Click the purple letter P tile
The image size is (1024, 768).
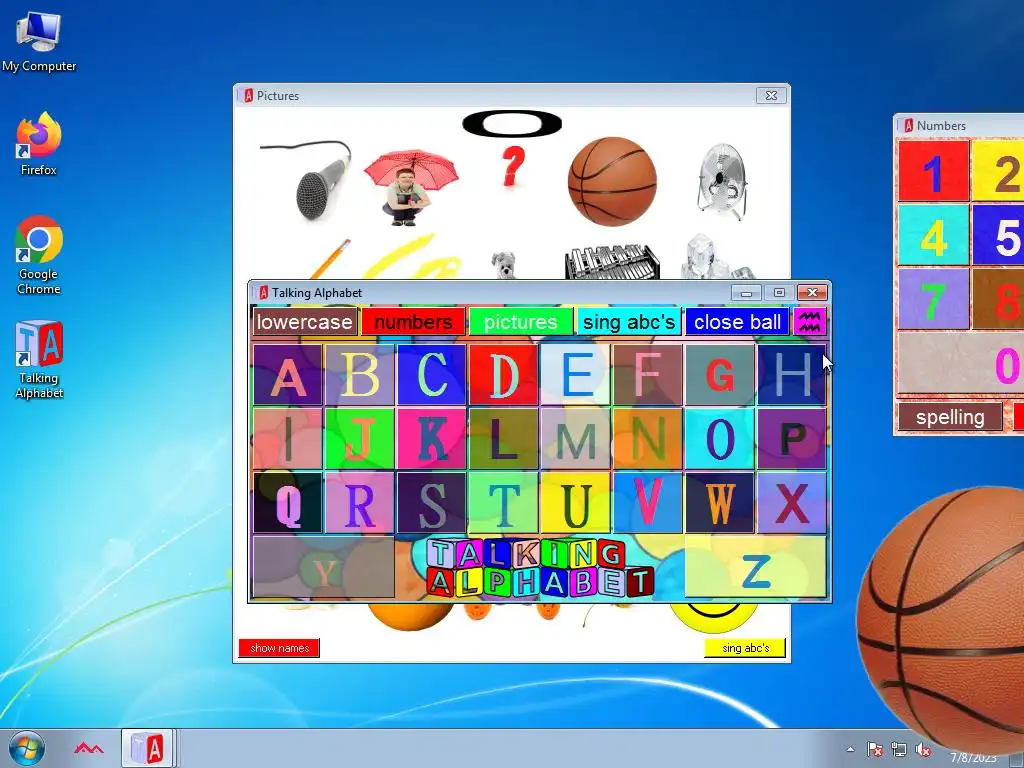(792, 439)
